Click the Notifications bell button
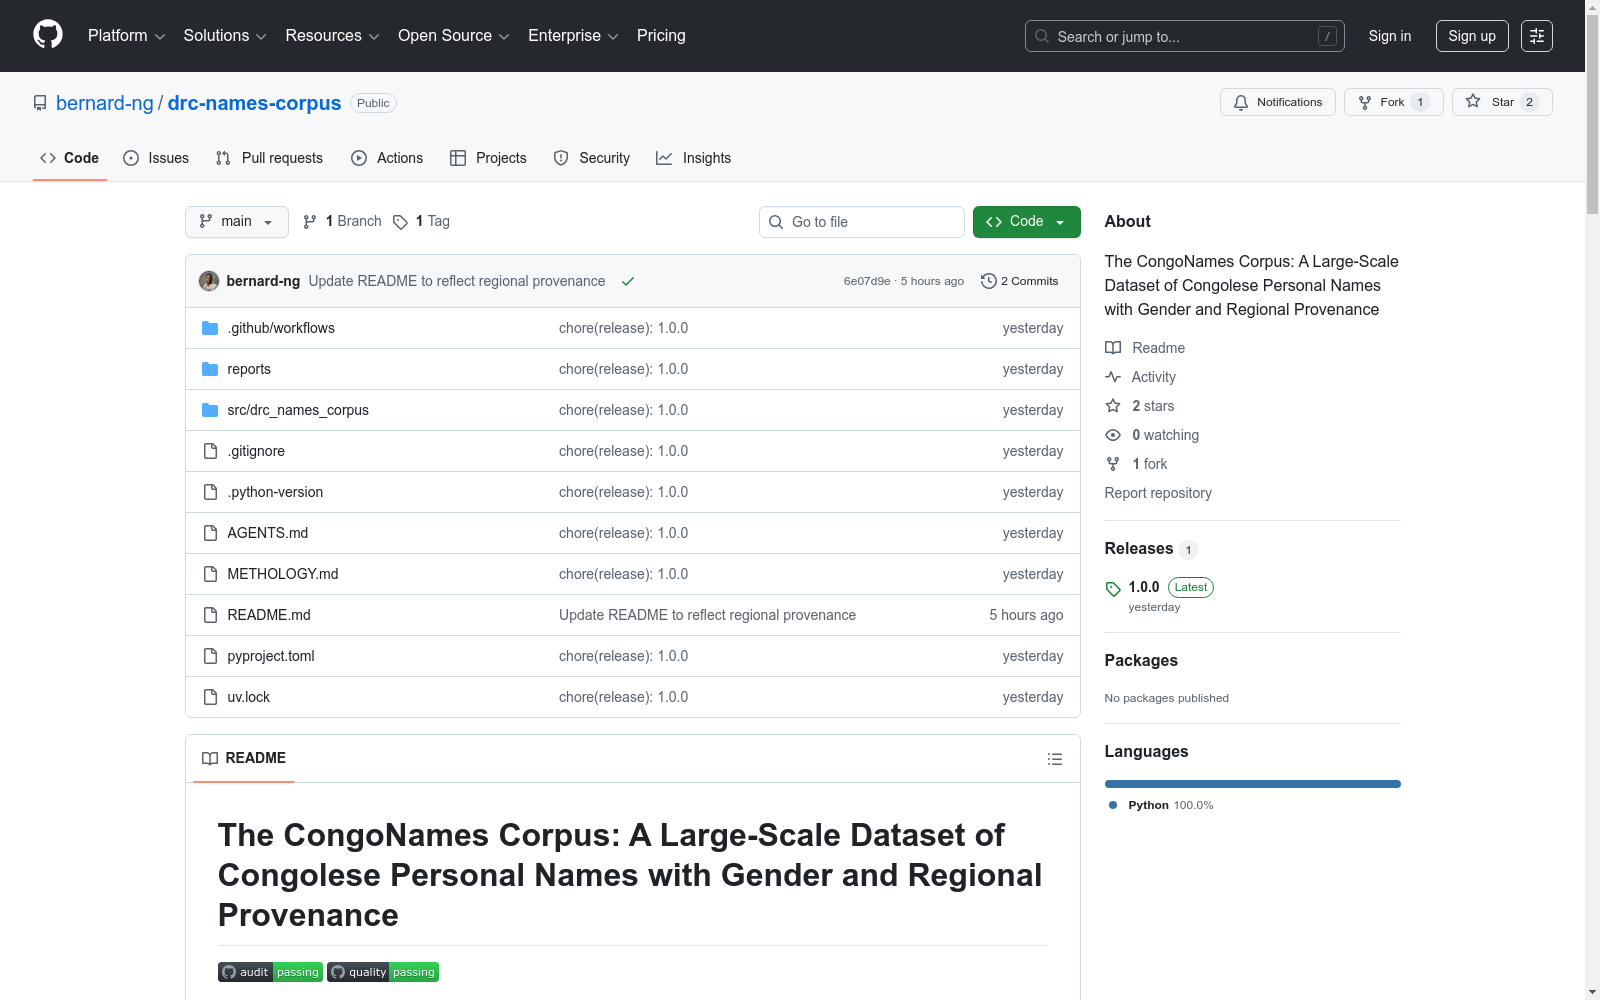The height and width of the screenshot is (1000, 1600). (1277, 102)
